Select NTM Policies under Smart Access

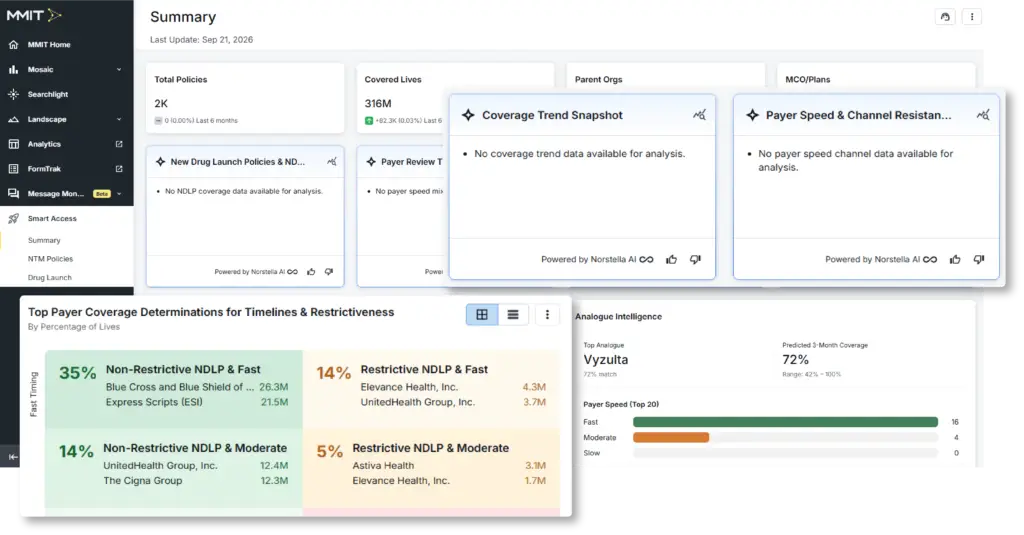(50, 259)
